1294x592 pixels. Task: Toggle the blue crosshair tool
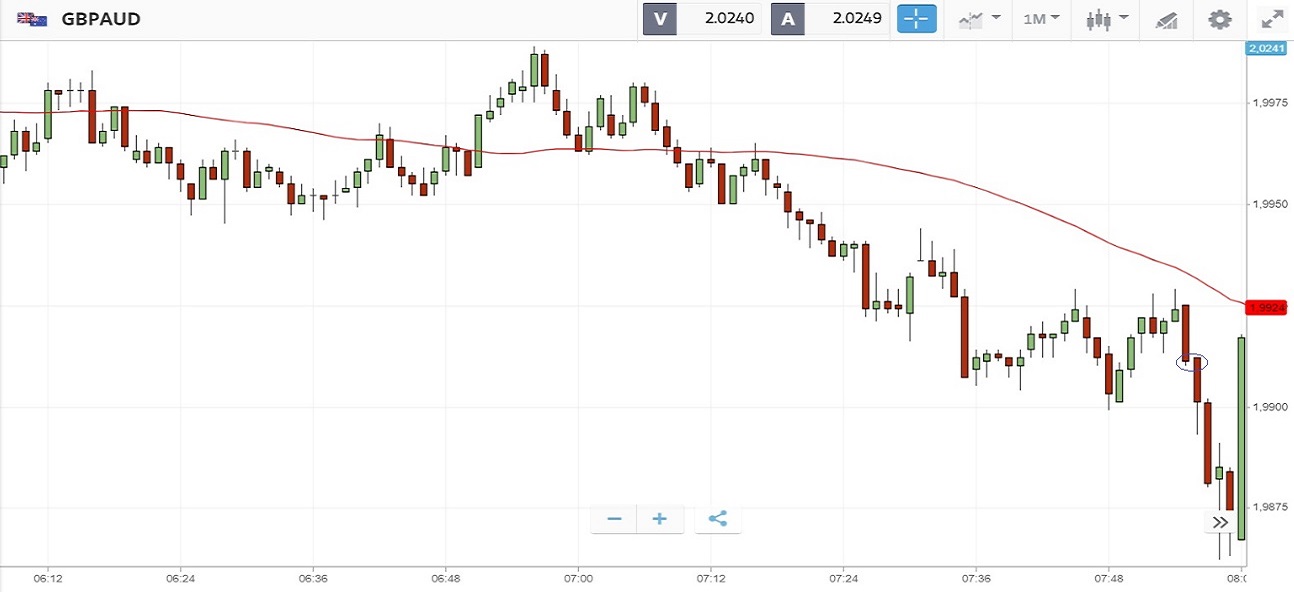(x=916, y=19)
